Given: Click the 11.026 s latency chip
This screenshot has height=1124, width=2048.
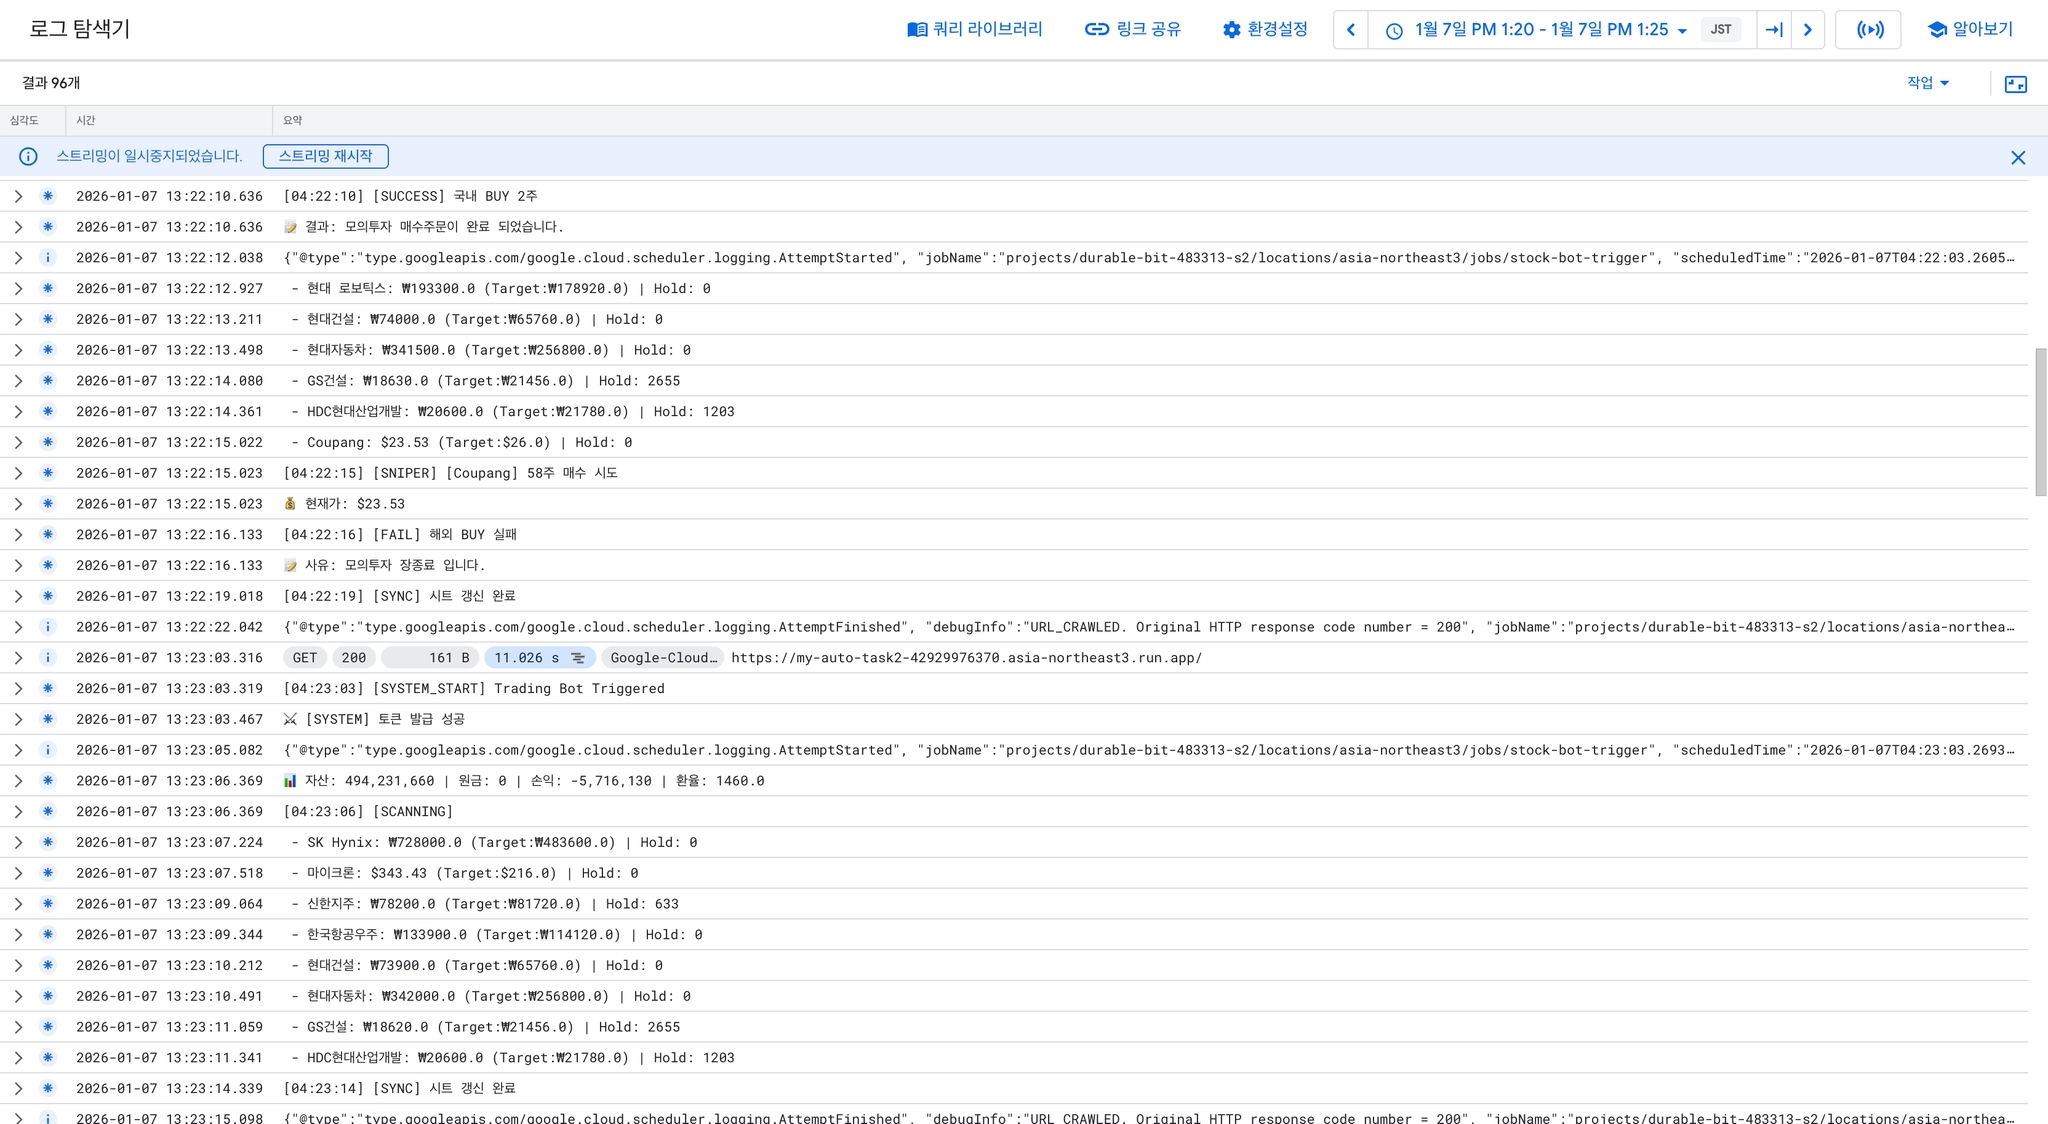Looking at the screenshot, I should pos(539,658).
